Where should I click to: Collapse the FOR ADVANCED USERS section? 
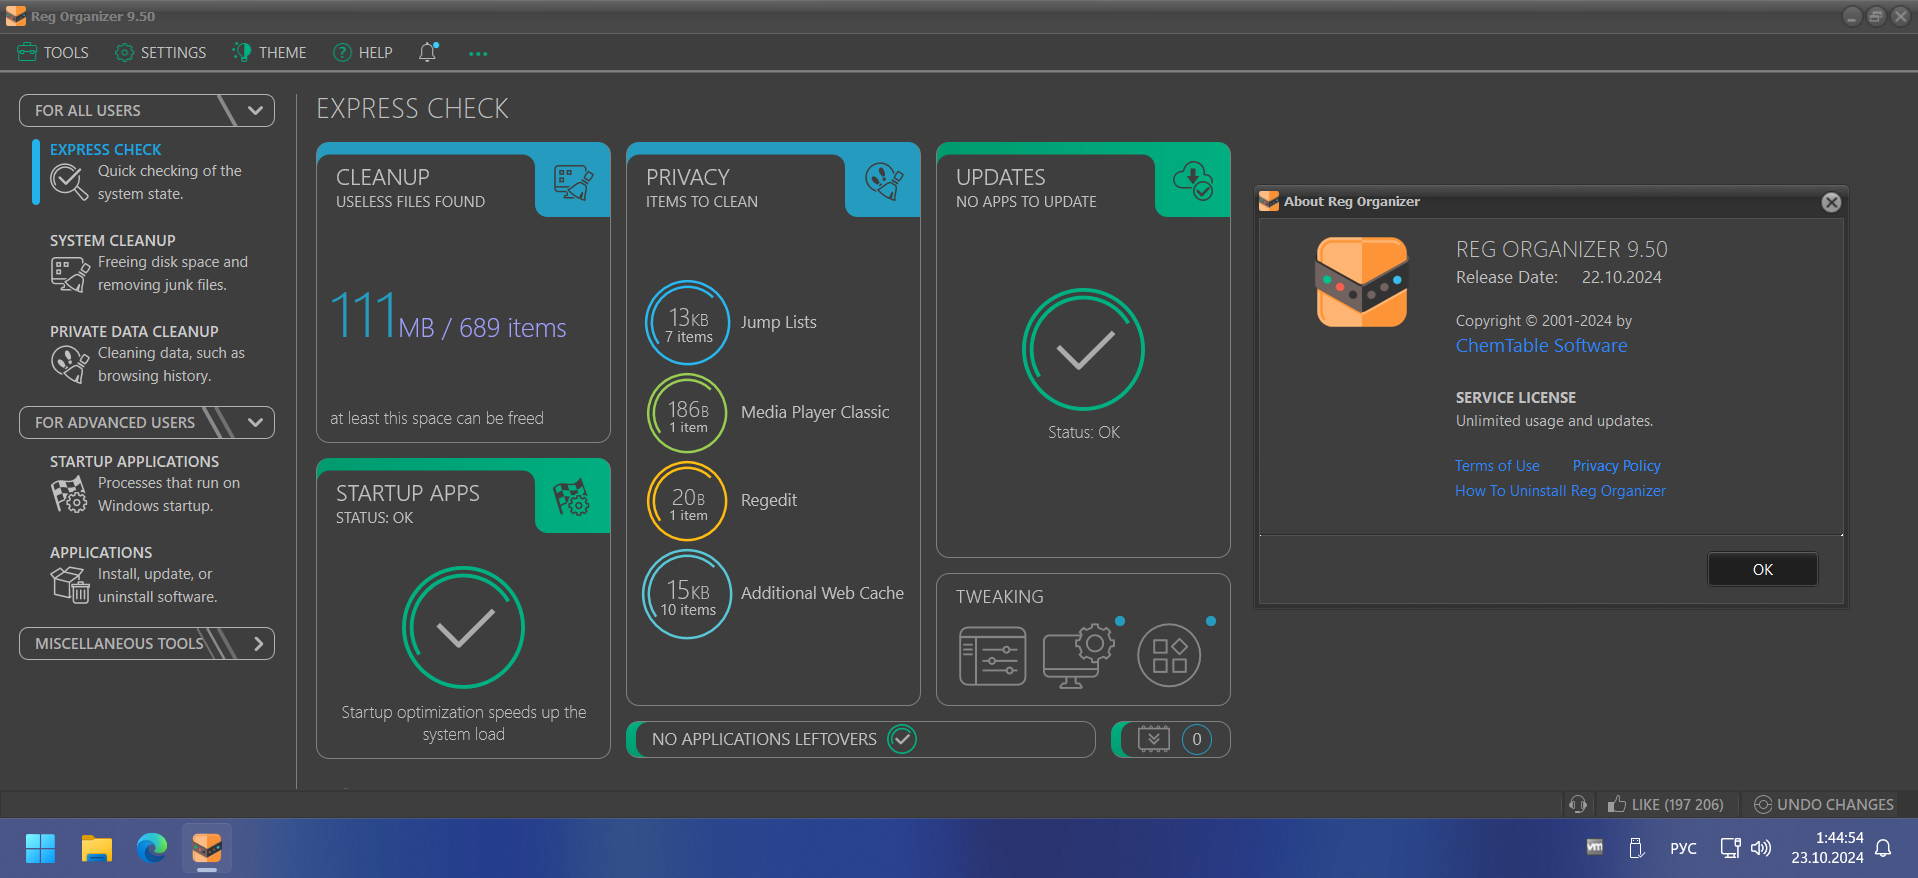(x=147, y=422)
